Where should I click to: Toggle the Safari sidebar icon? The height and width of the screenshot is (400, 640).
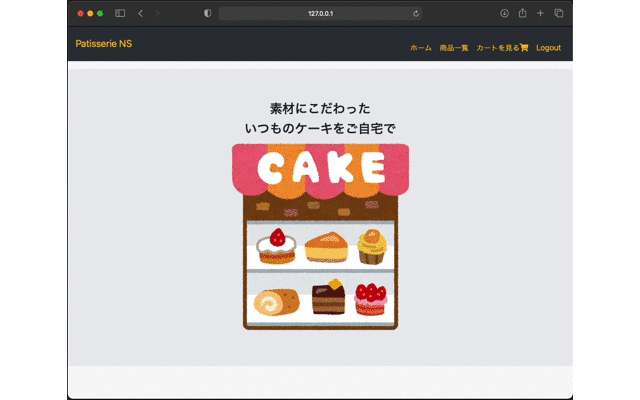[120, 13]
